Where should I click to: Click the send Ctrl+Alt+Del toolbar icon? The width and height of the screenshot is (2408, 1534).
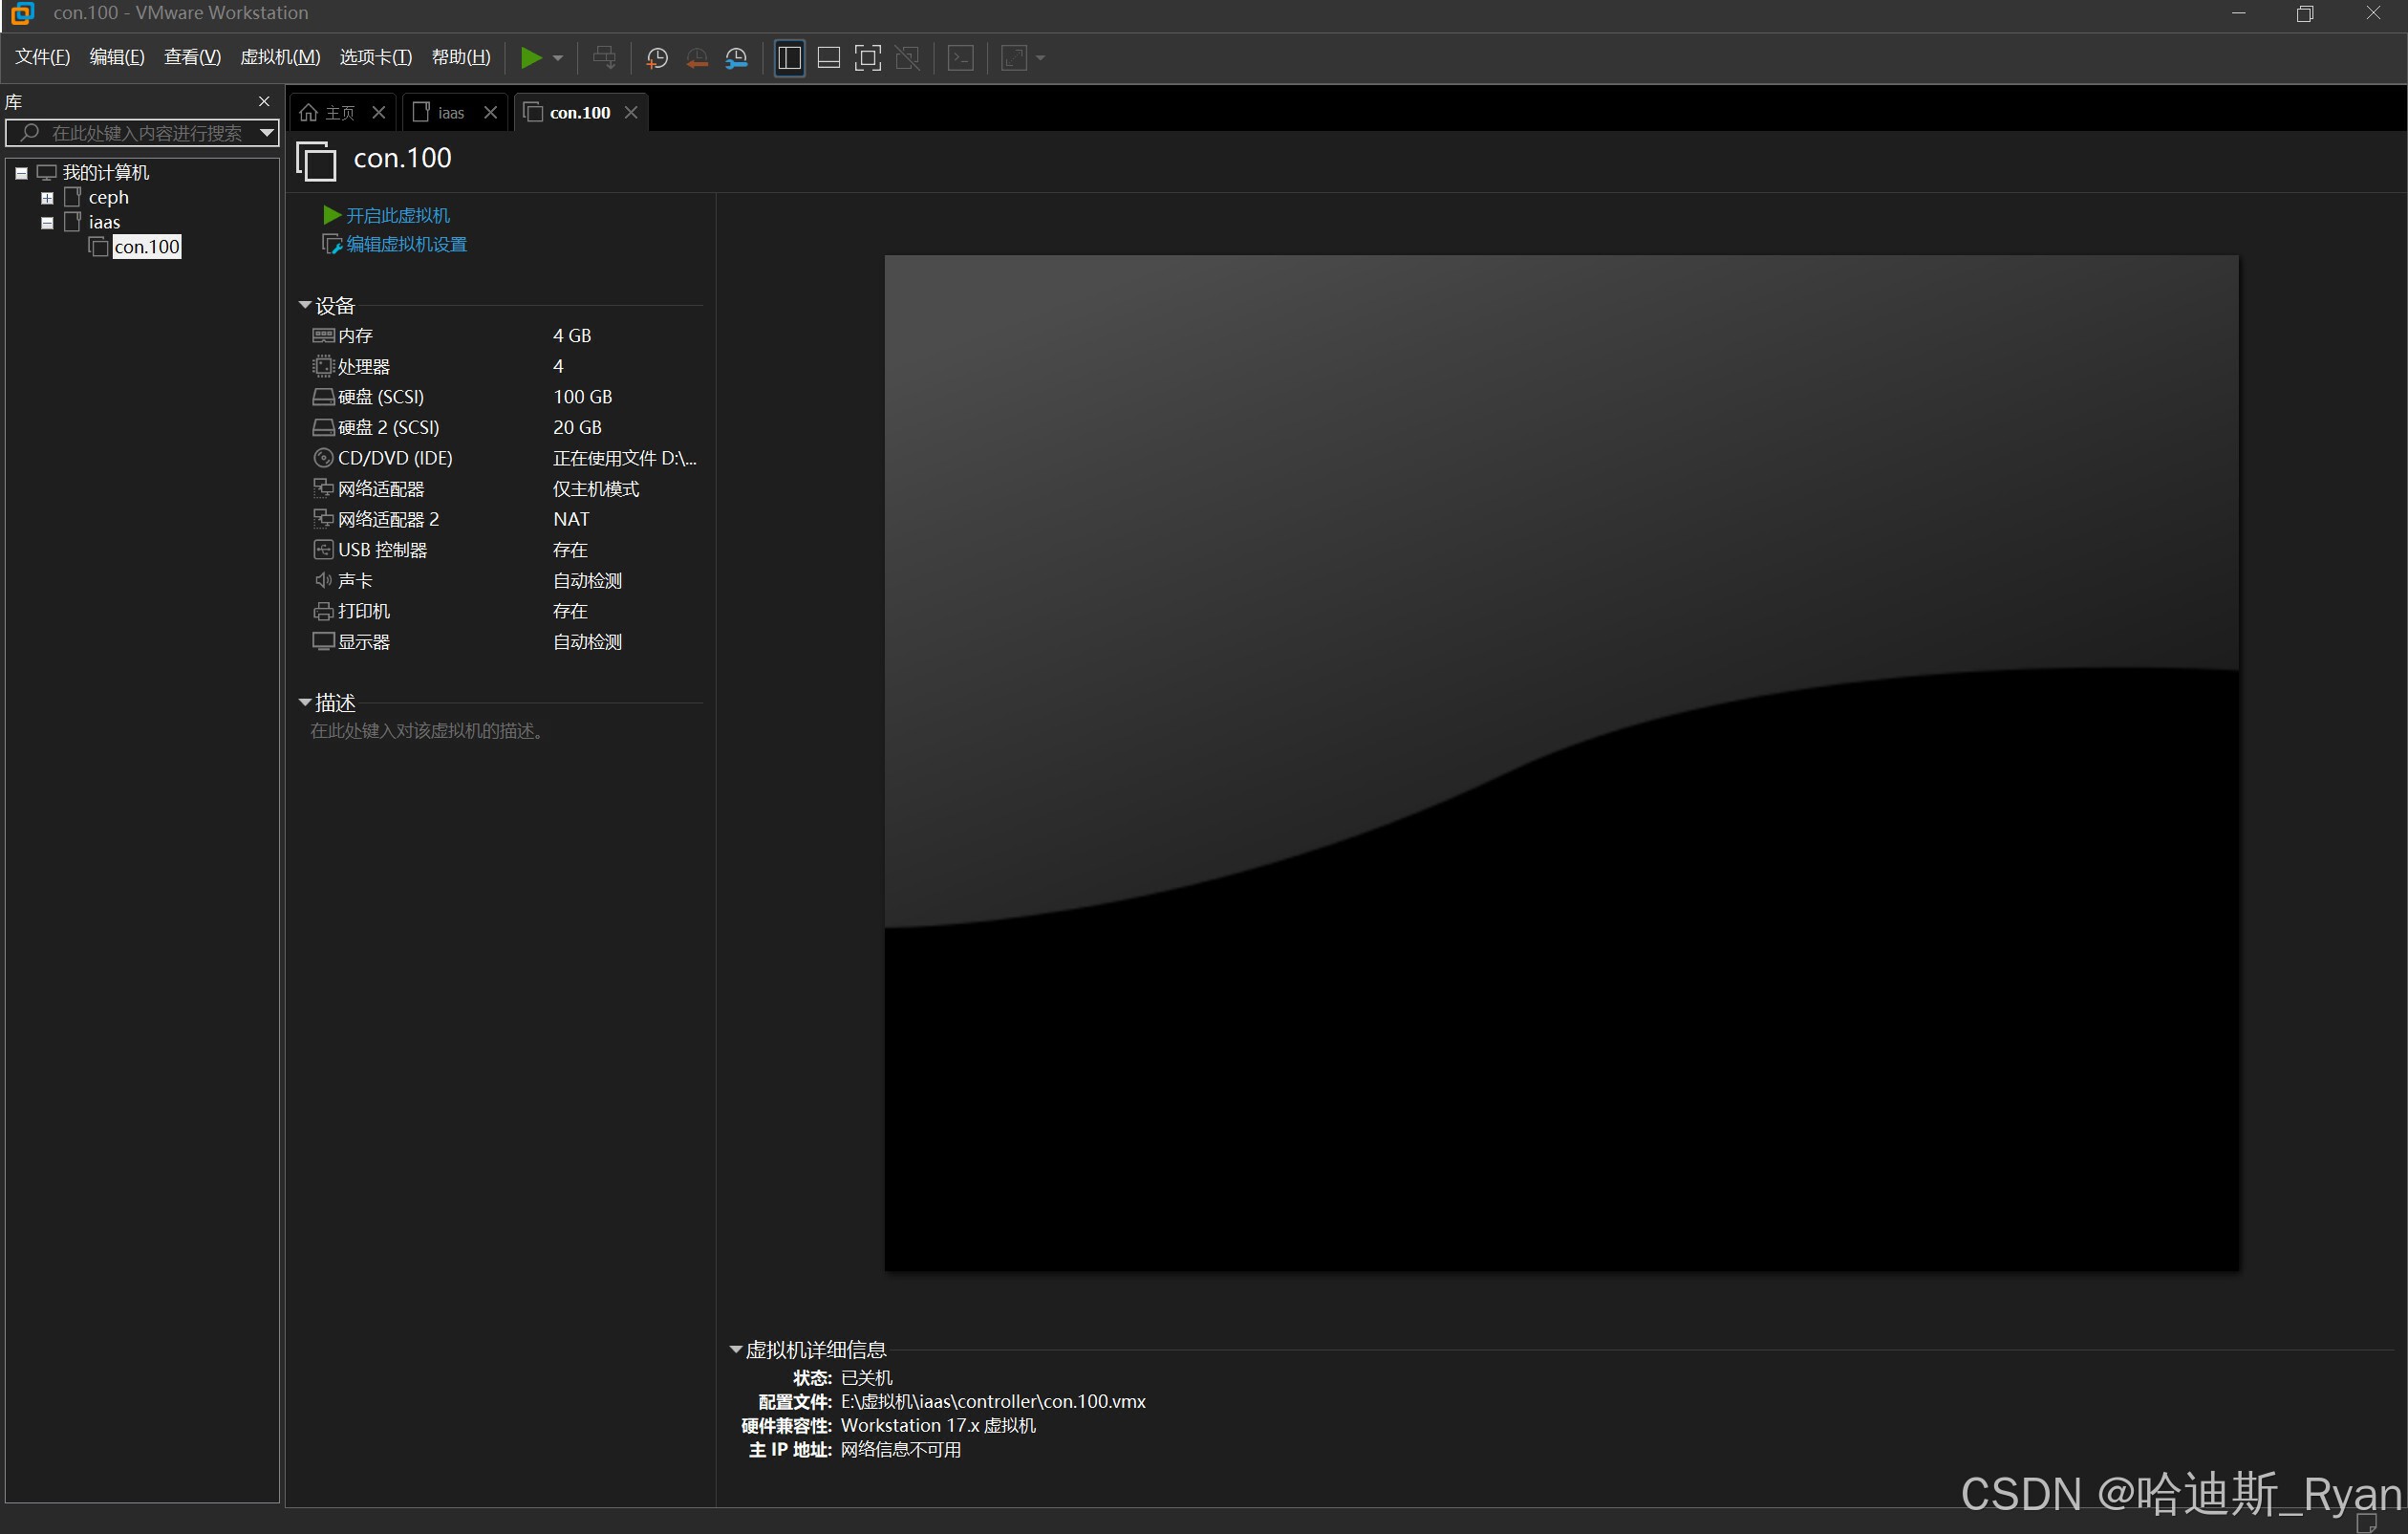click(x=604, y=58)
